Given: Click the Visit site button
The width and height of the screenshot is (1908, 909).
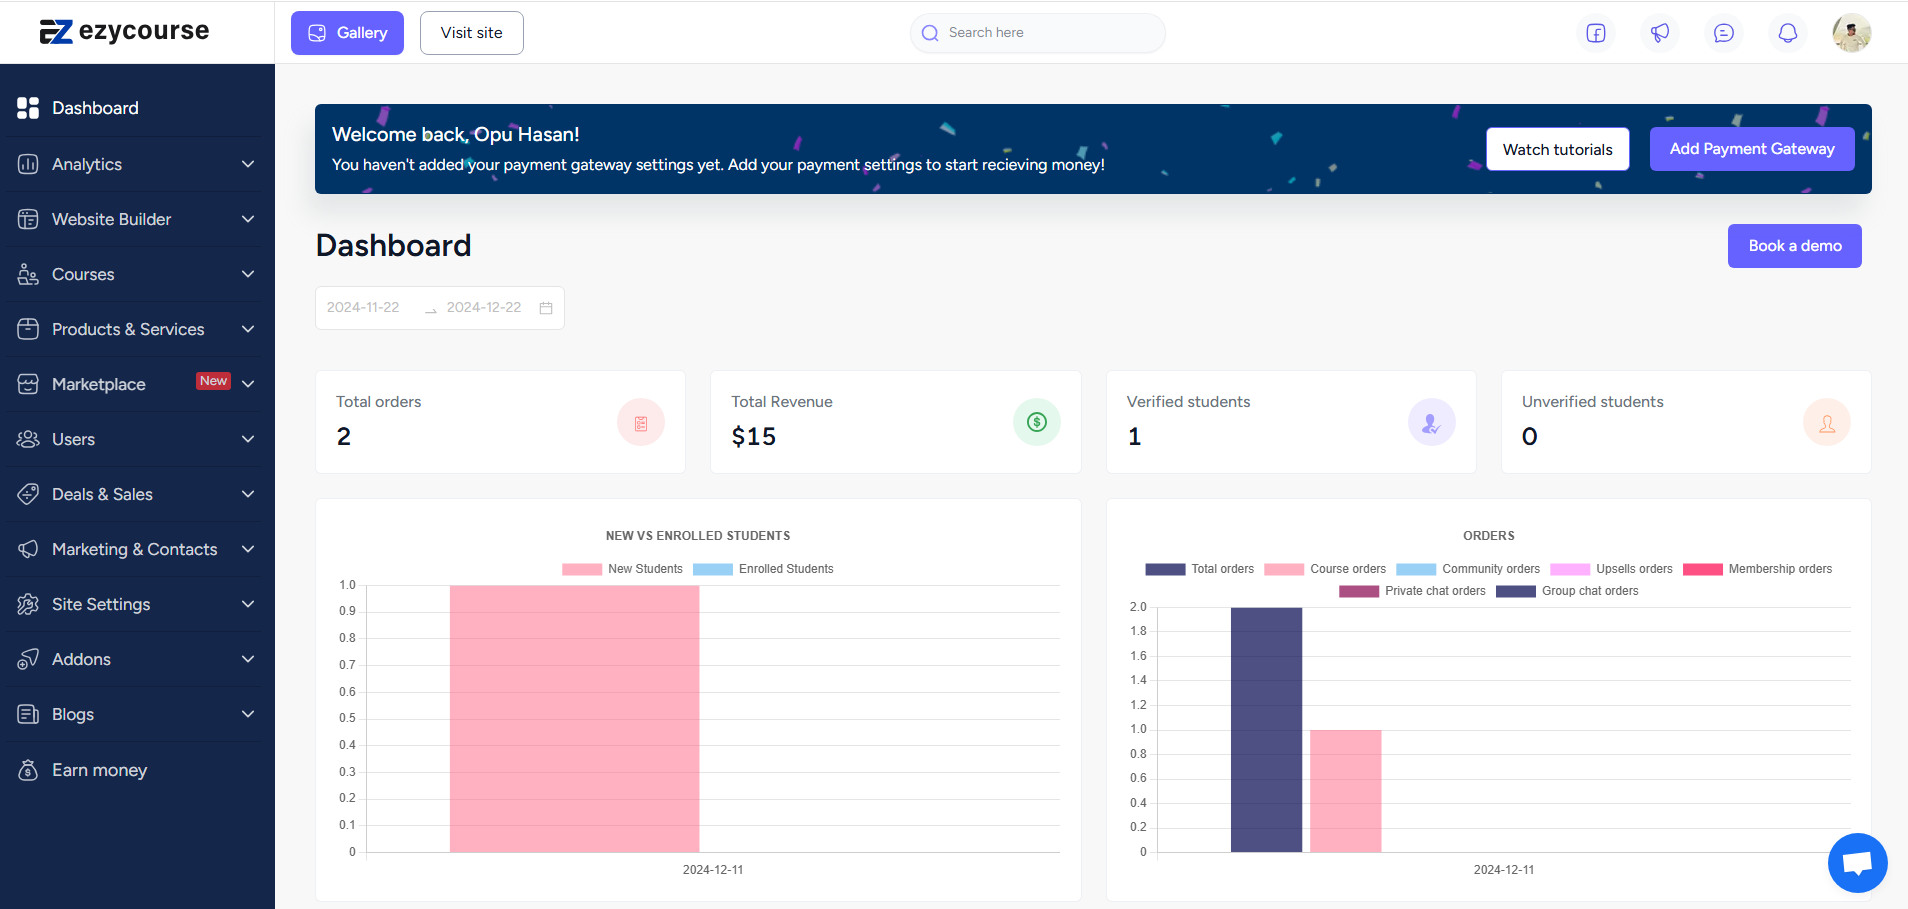Looking at the screenshot, I should point(472,33).
